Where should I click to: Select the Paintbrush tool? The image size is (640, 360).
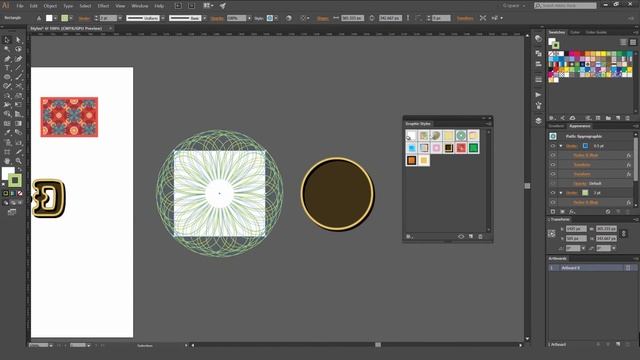click(18, 77)
